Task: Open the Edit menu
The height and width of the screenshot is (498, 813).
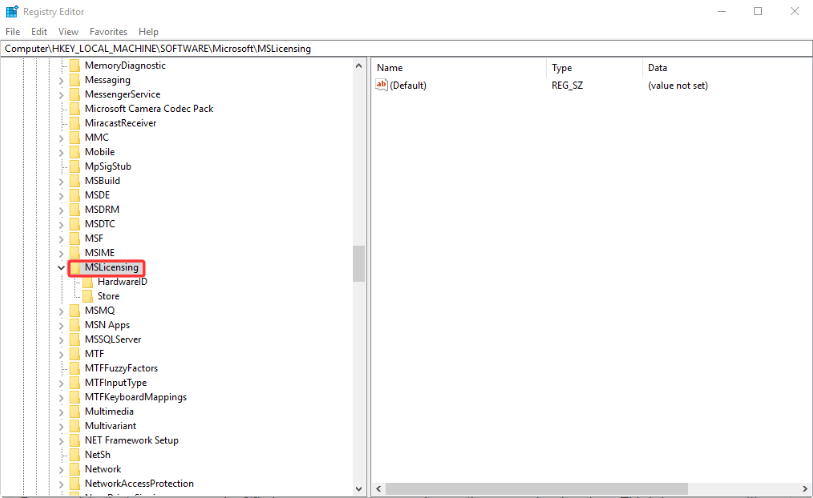Action: click(x=39, y=32)
